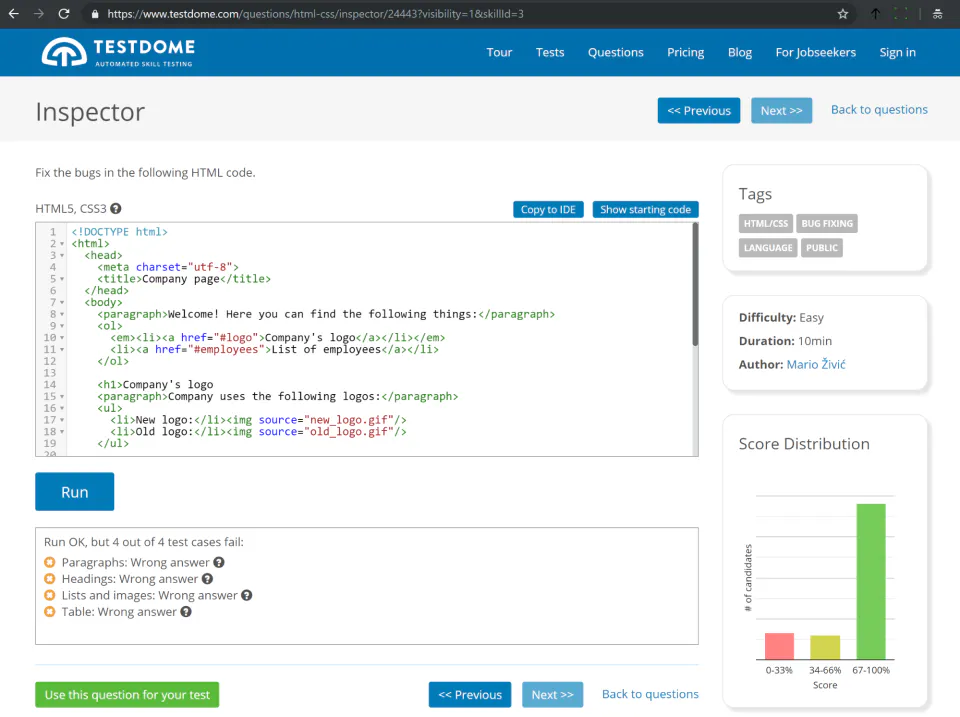Click the TestDome logo
Screen dimensions: 960x717
pos(118,52)
